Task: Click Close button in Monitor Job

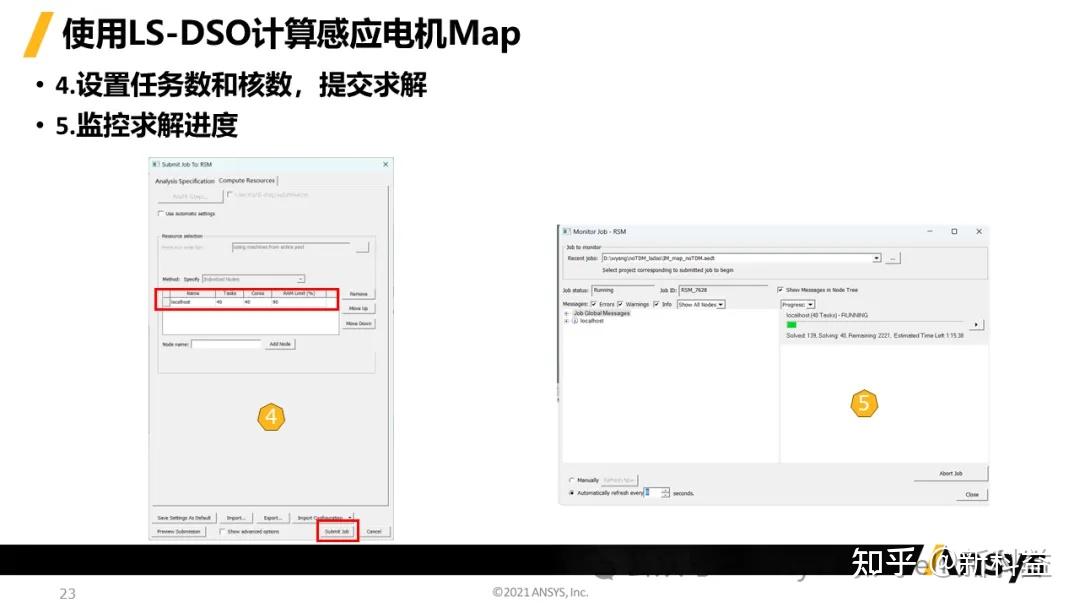Action: tap(972, 494)
